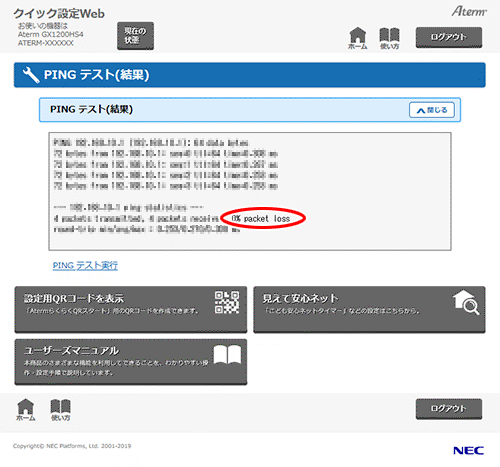
Task: Click the クイック設定Web title
Action: tap(59, 13)
